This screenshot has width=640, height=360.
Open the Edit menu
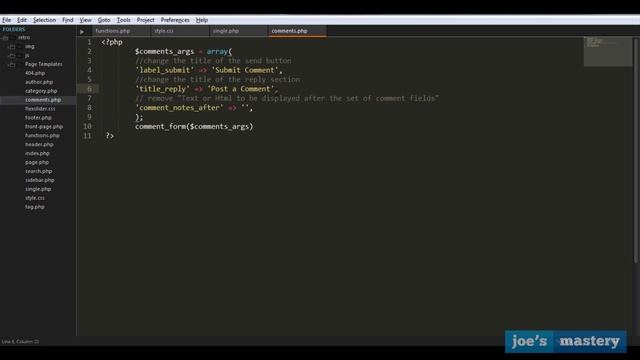(x=22, y=20)
